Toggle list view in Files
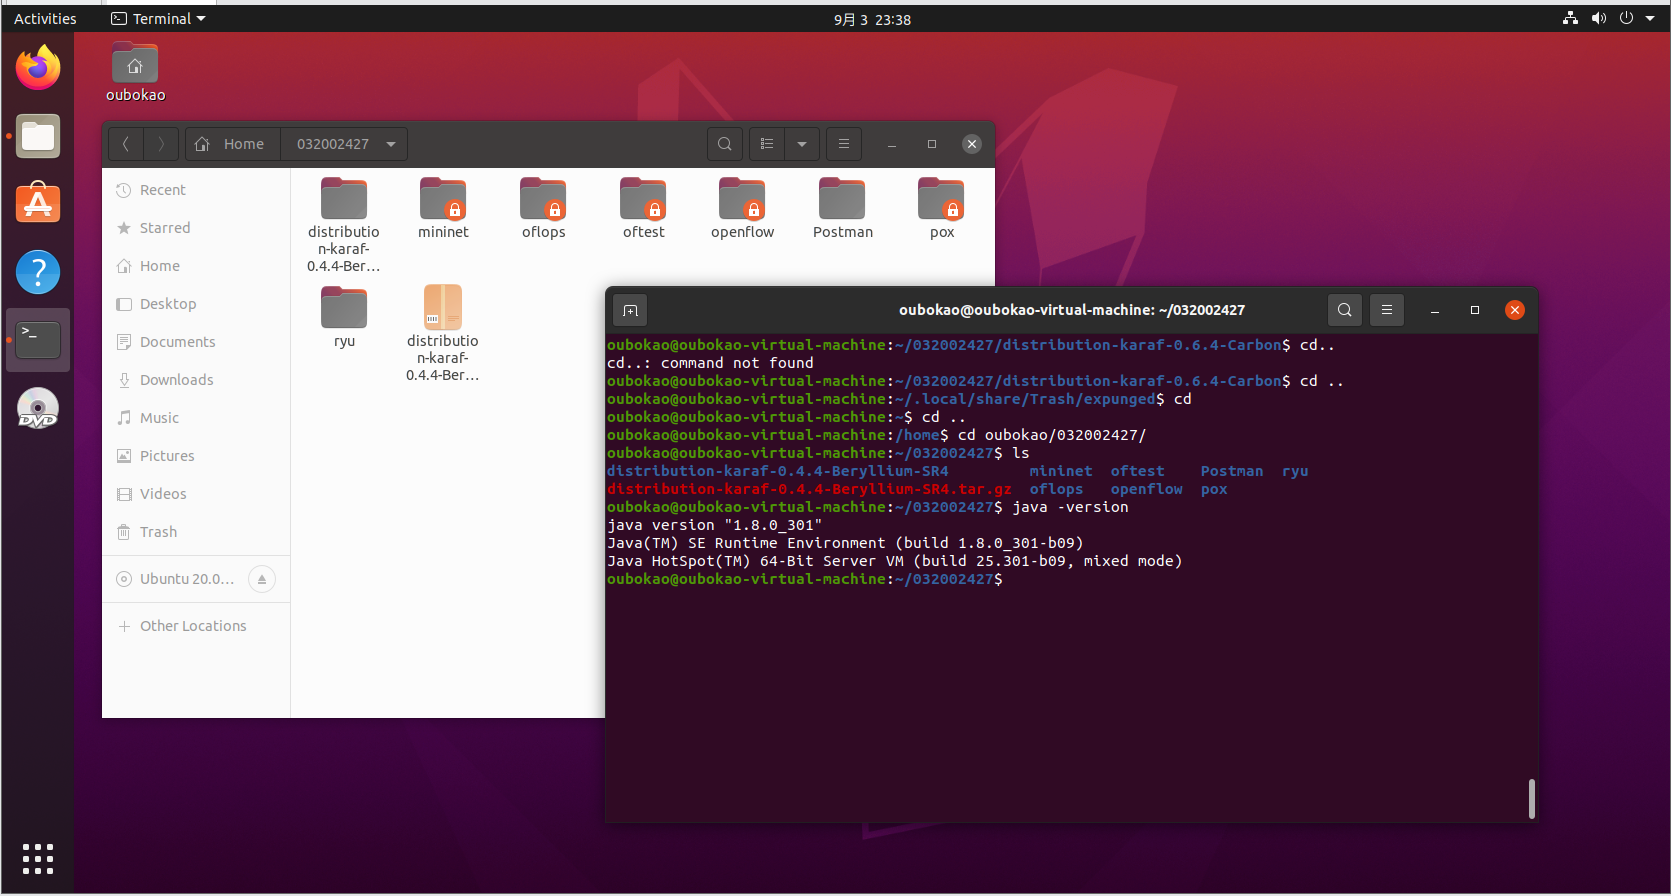 click(x=767, y=144)
